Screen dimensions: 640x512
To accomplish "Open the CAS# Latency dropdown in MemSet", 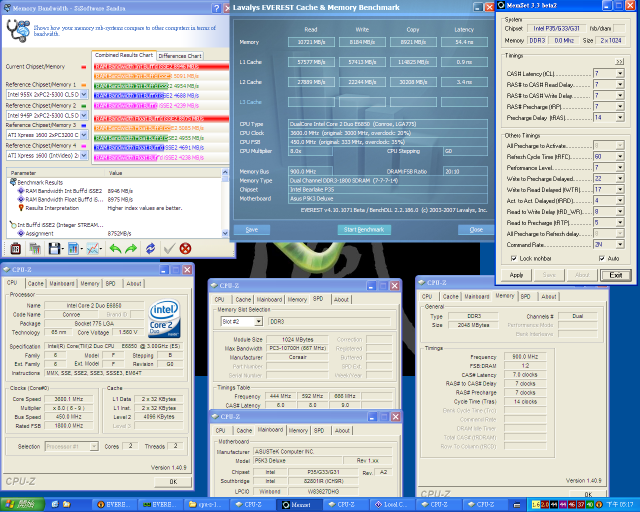I will pyautogui.click(x=620, y=73).
